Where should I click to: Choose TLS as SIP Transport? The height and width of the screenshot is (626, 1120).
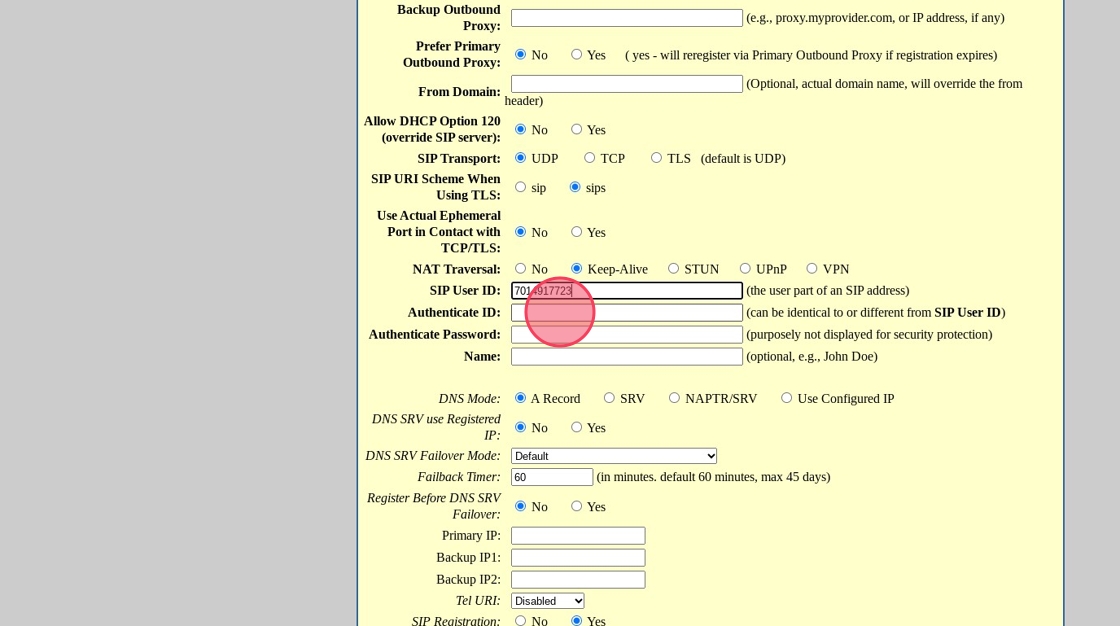pyautogui.click(x=656, y=157)
